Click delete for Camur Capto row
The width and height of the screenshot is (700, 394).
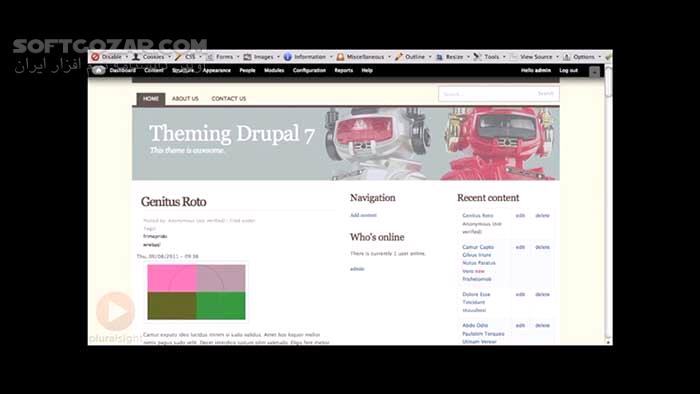click(542, 247)
